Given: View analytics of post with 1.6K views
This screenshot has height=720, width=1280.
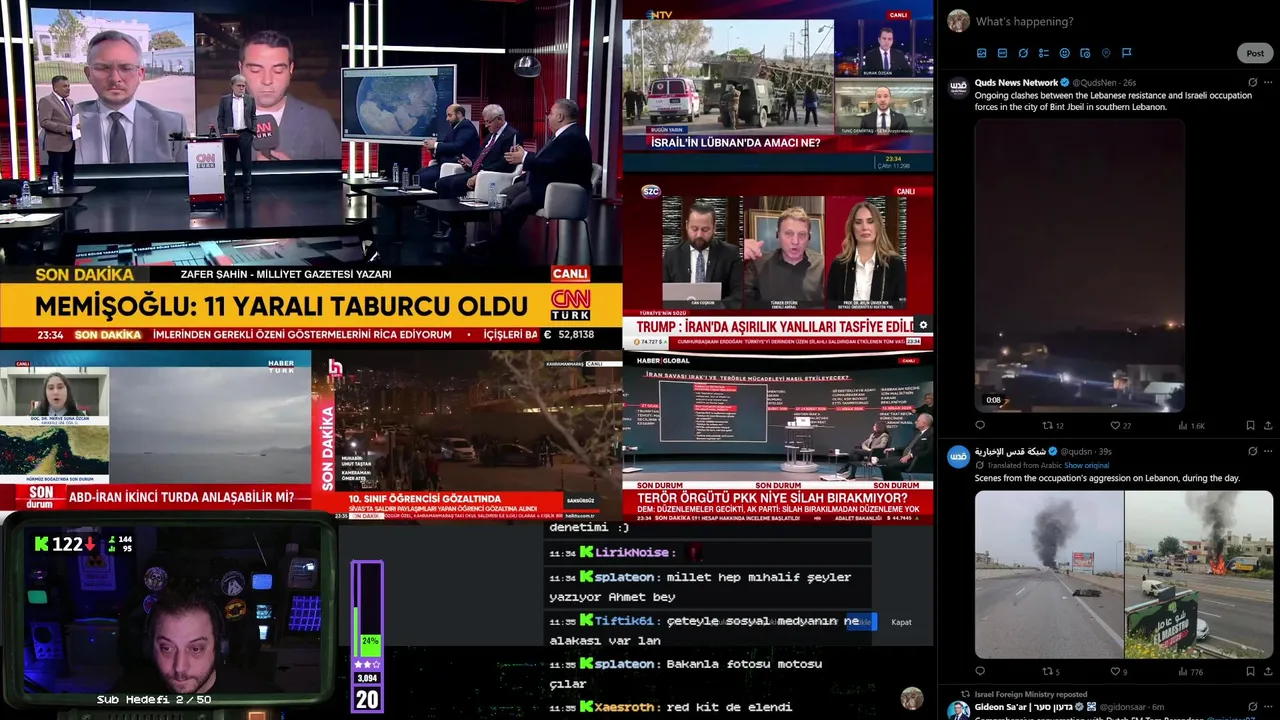Looking at the screenshot, I should coord(1191,426).
